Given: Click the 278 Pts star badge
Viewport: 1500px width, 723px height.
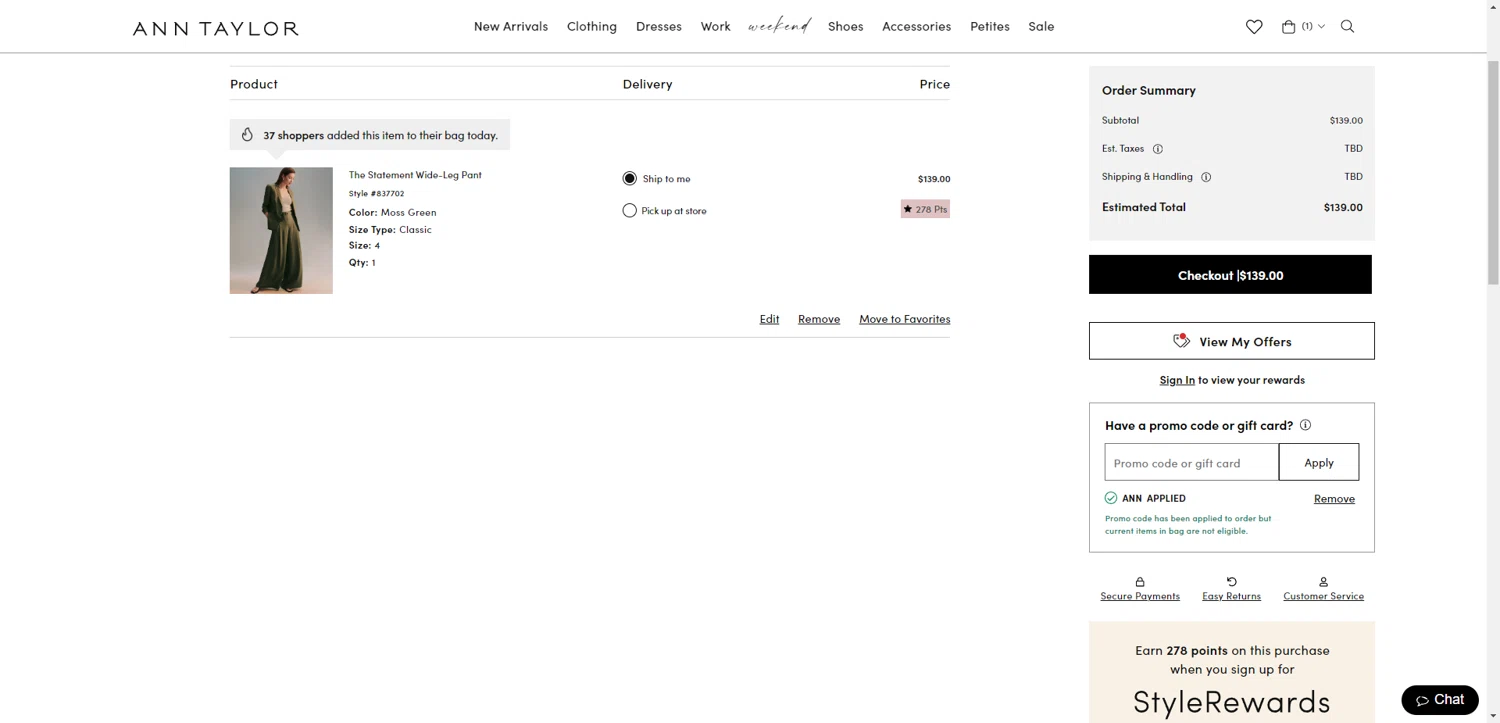Looking at the screenshot, I should (925, 209).
